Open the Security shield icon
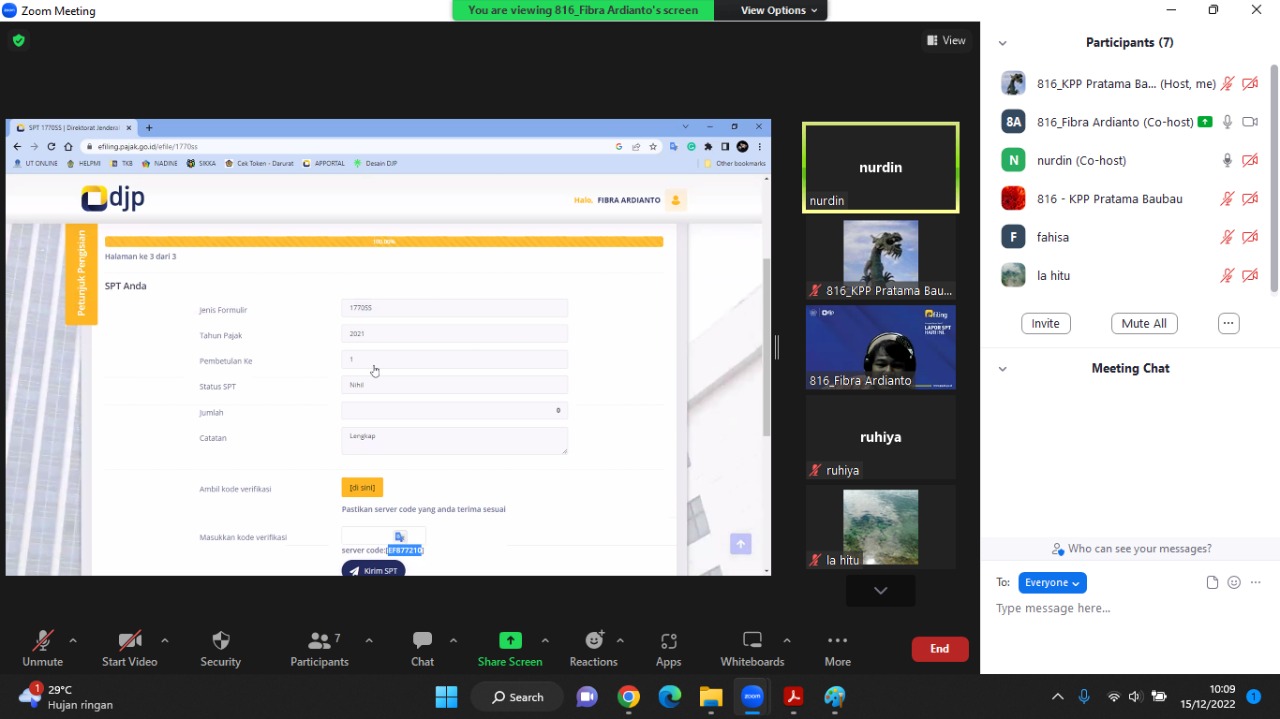Image resolution: width=1280 pixels, height=719 pixels. point(221,641)
